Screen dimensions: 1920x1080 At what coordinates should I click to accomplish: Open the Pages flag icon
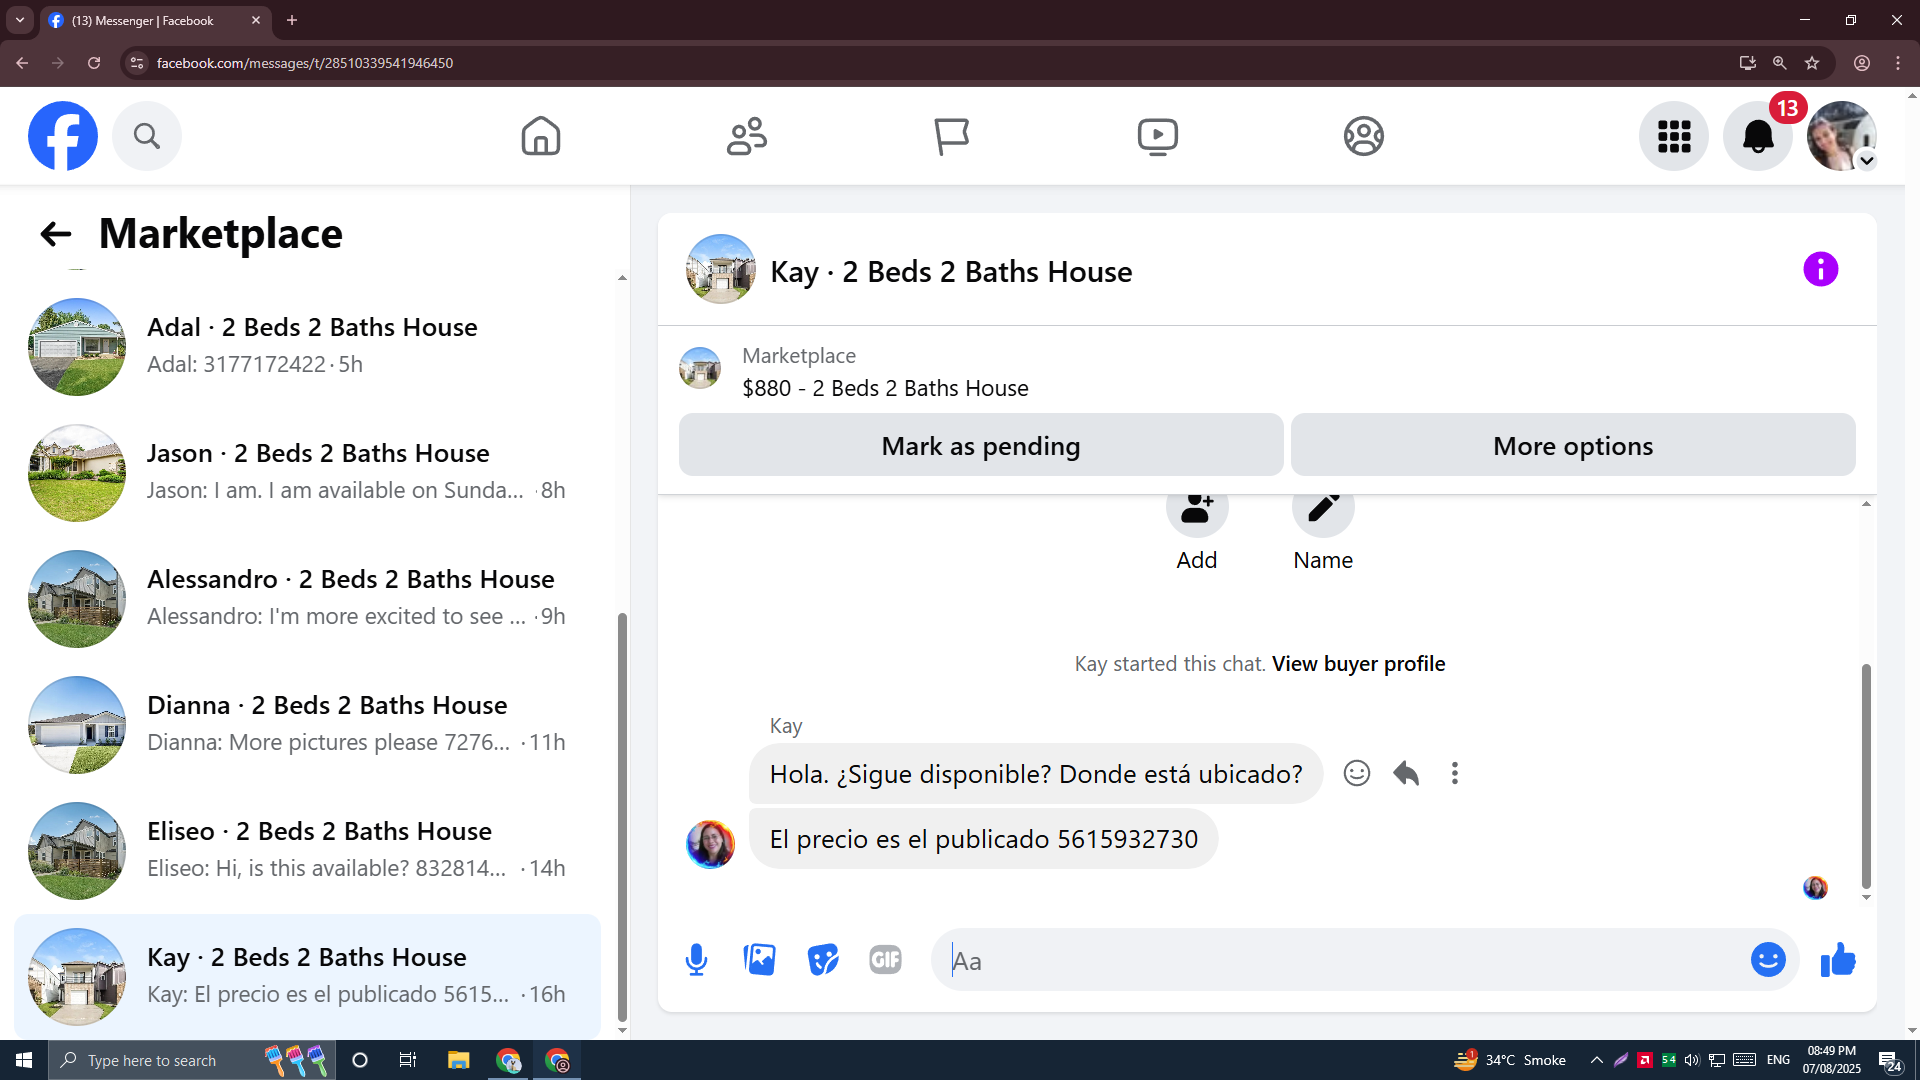tap(952, 136)
